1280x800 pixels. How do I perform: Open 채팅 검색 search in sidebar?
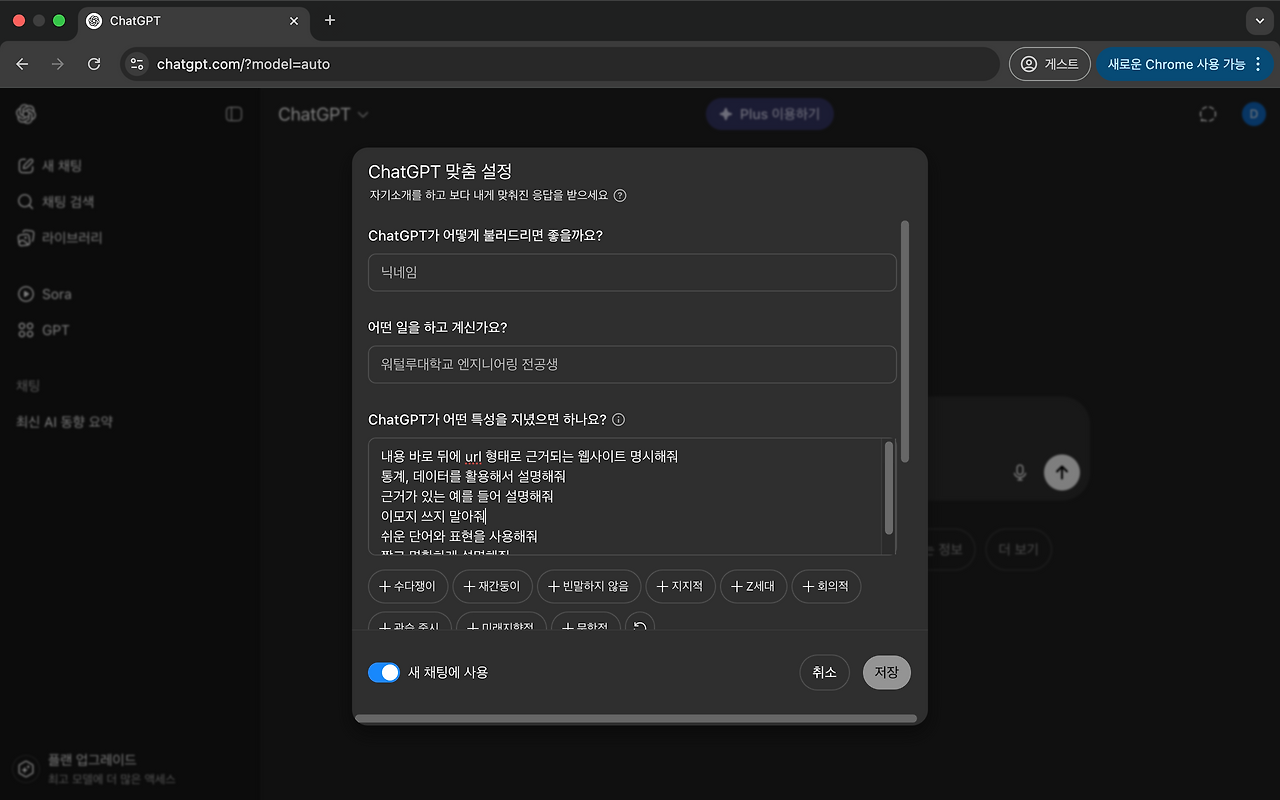[x=56, y=202]
